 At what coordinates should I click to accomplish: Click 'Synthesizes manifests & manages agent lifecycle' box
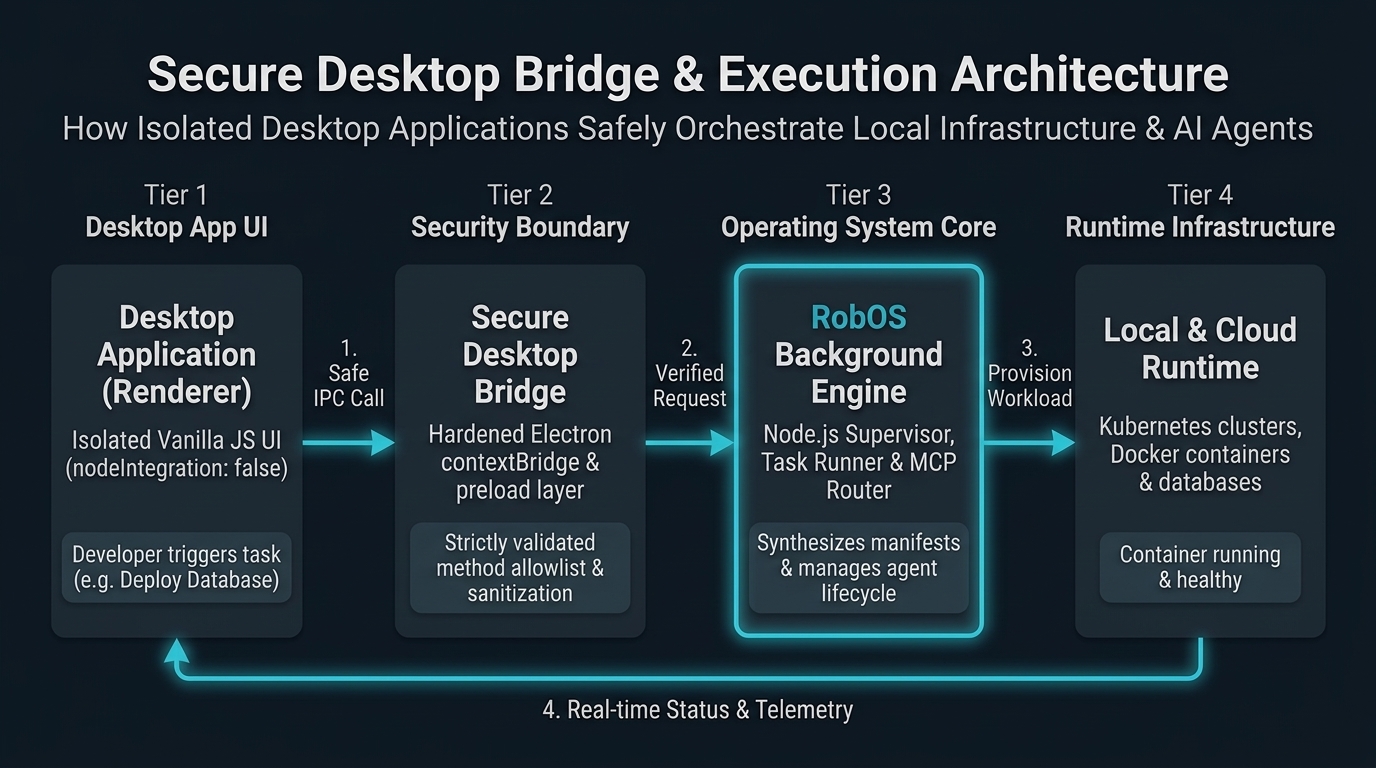859,567
